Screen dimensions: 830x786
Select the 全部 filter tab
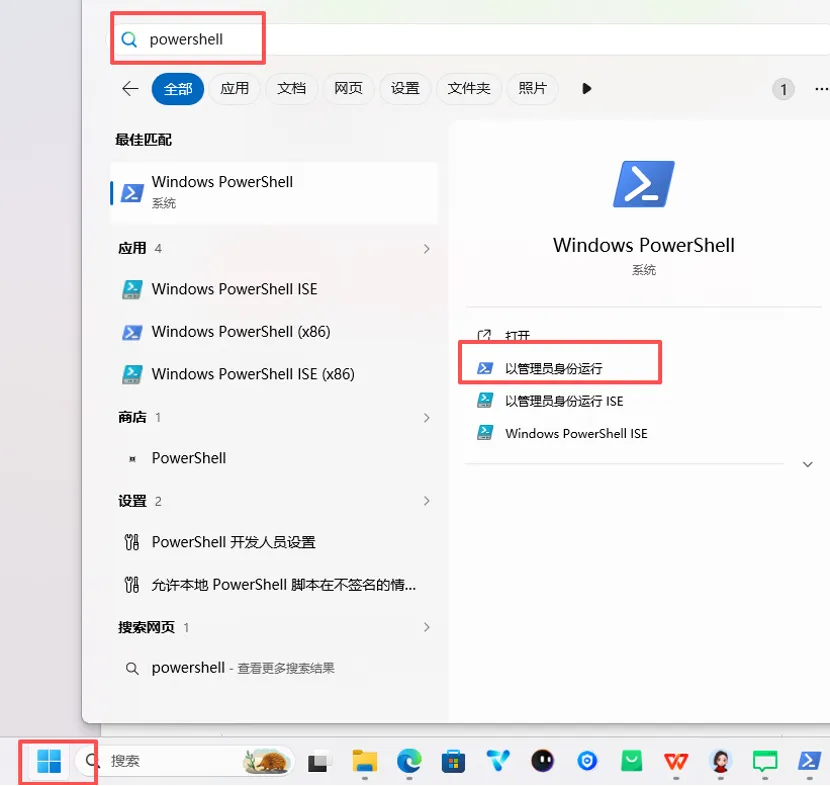point(177,88)
